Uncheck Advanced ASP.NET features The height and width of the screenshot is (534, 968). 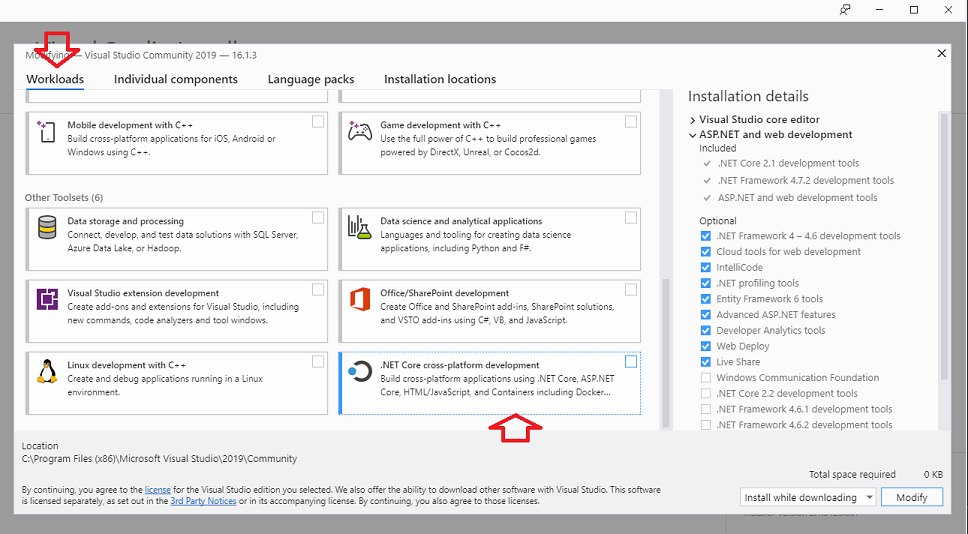(706, 315)
